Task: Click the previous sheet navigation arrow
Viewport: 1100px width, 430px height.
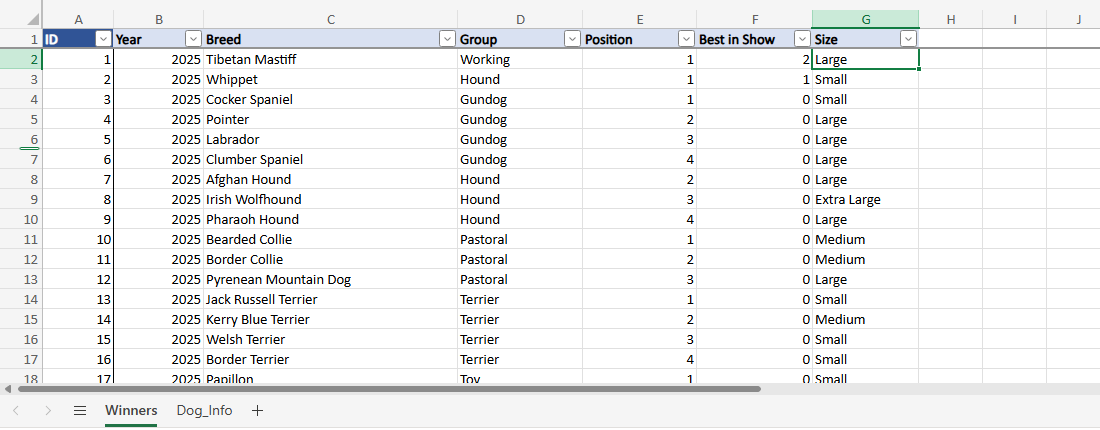Action: [17, 411]
